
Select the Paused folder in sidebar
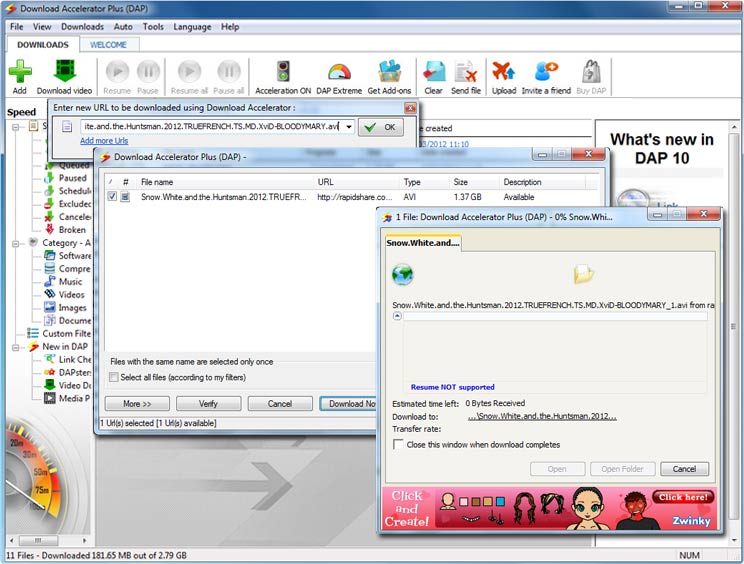[x=72, y=178]
